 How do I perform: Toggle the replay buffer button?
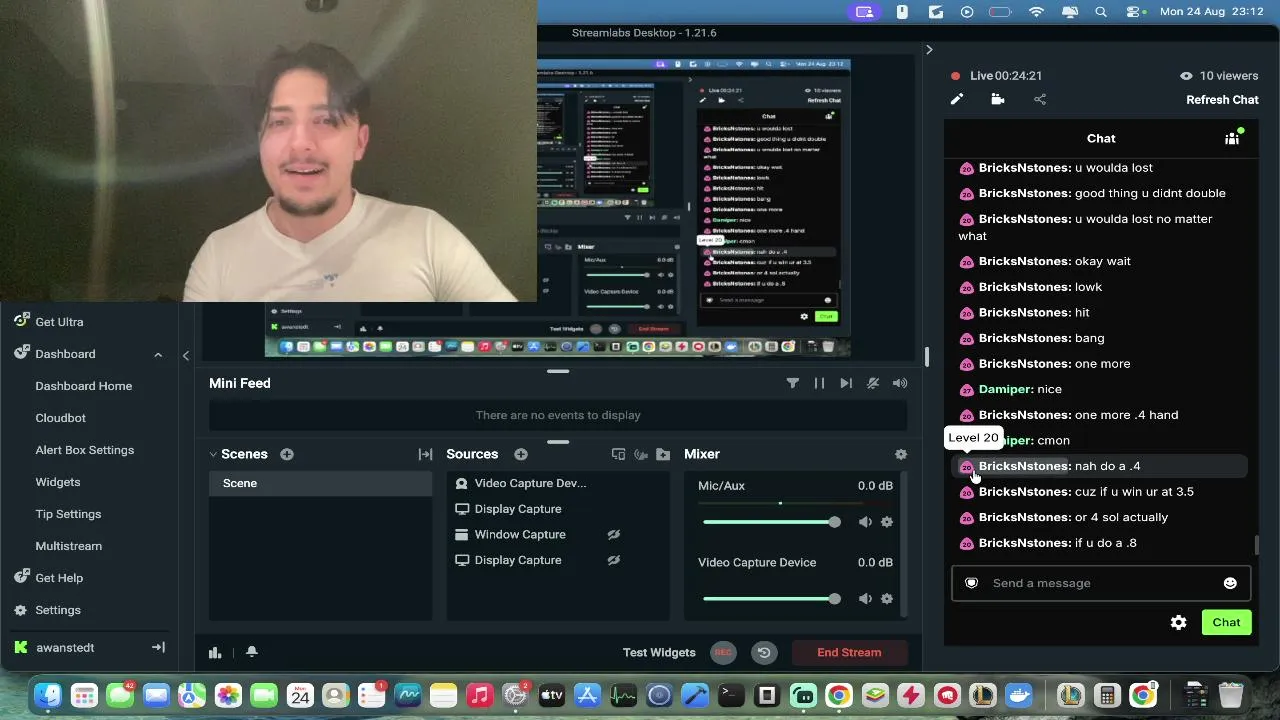click(x=764, y=652)
